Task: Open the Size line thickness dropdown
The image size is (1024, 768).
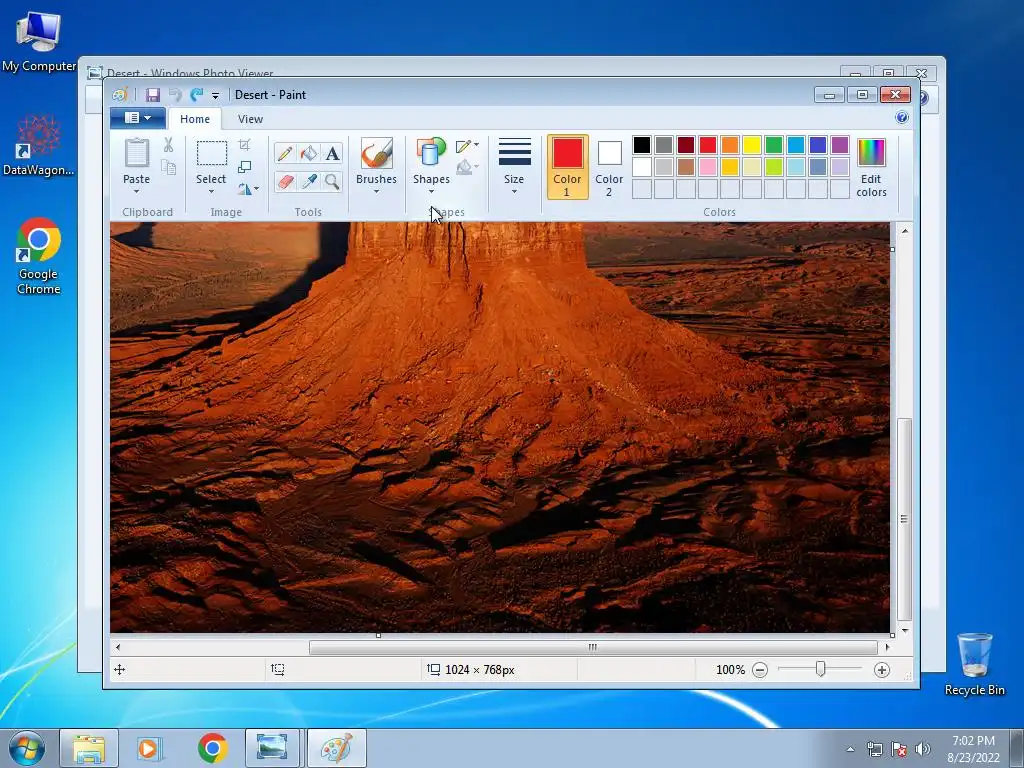Action: (514, 166)
